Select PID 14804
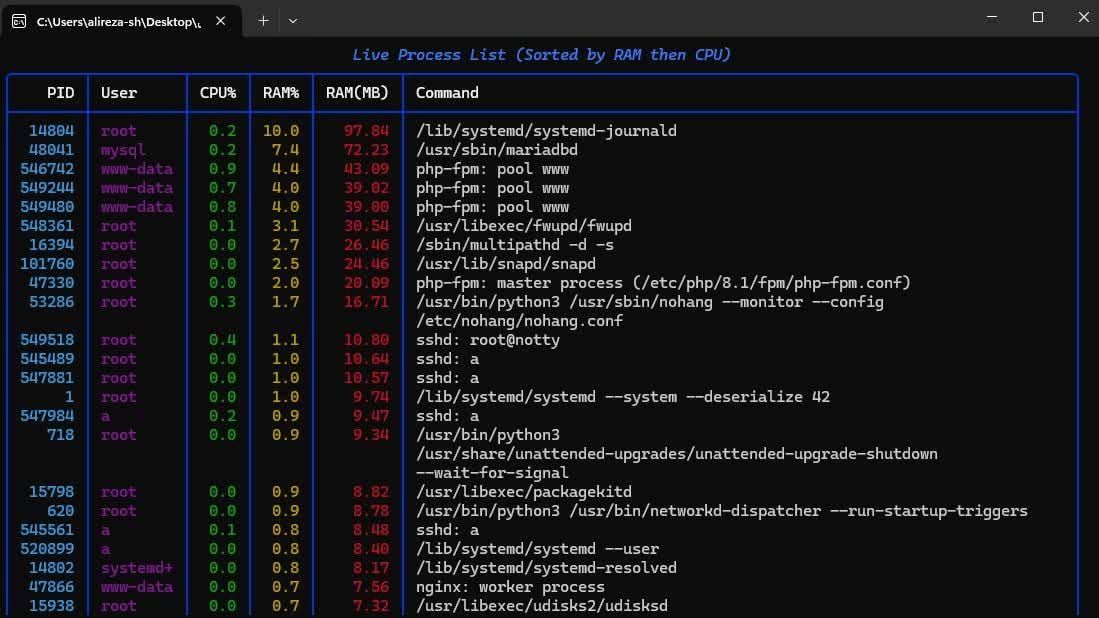 tap(51, 131)
